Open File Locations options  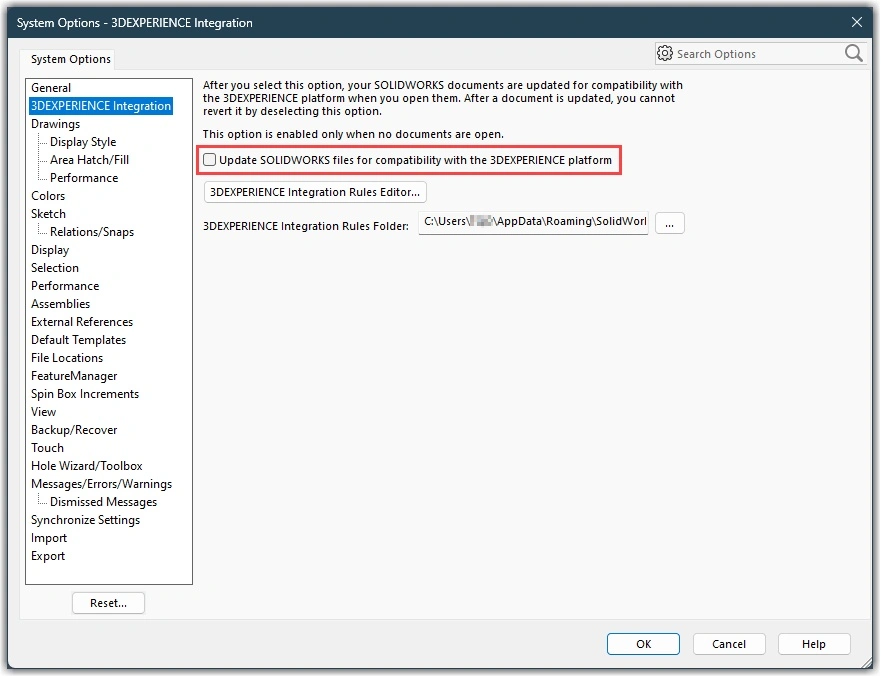coord(67,358)
